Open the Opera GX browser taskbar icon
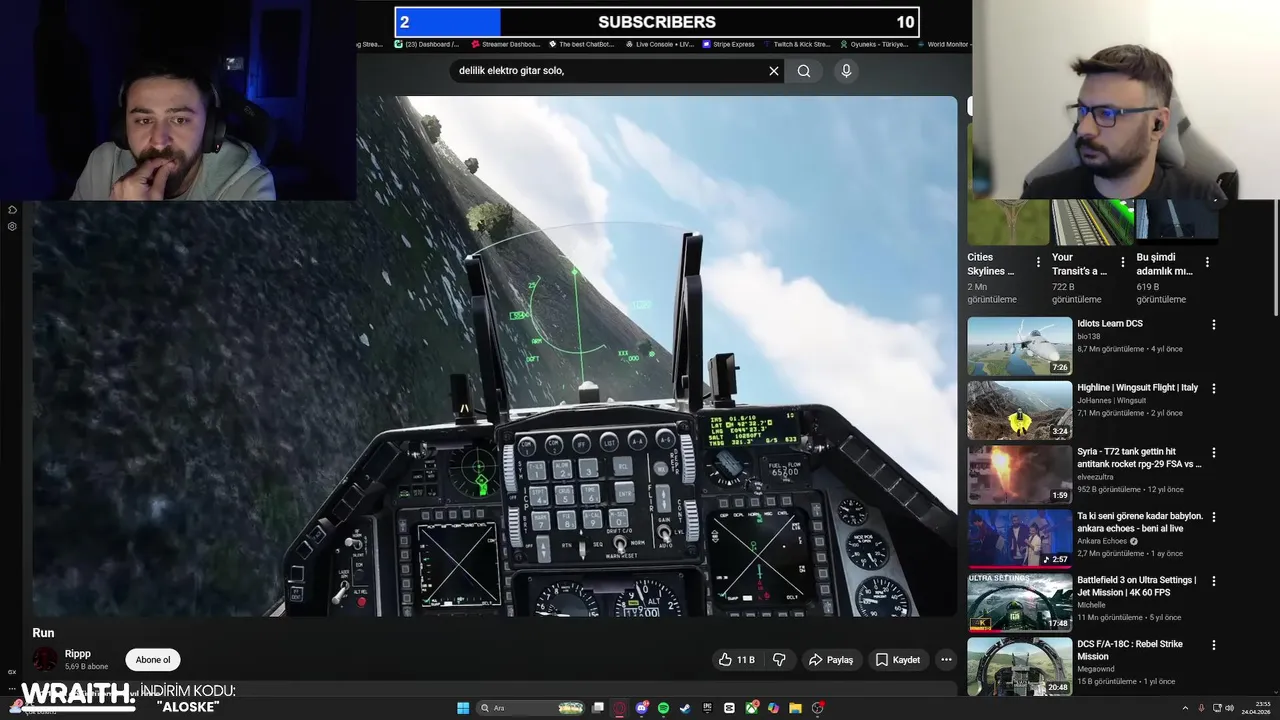This screenshot has width=1280, height=720. tap(619, 708)
